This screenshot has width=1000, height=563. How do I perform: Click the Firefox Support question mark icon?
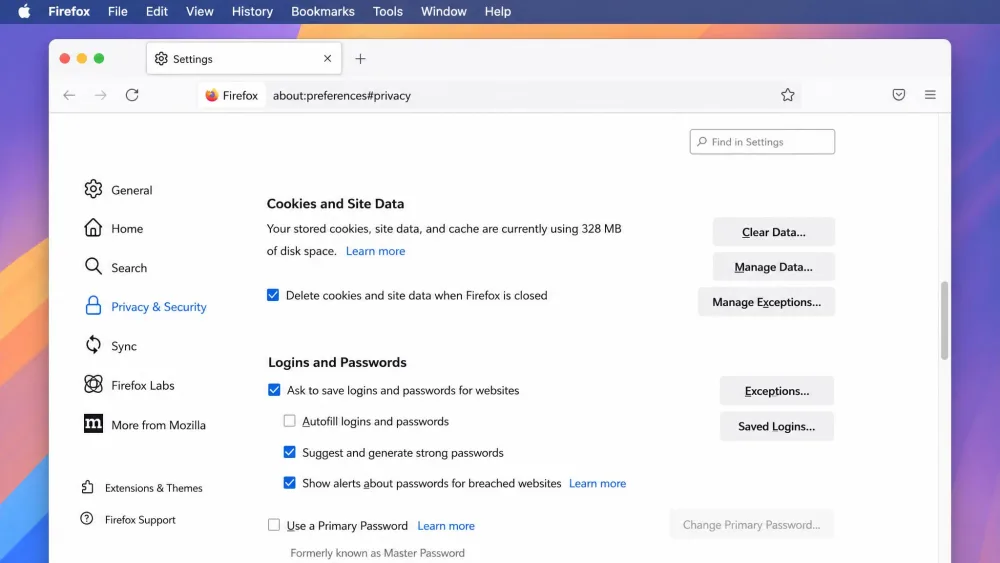(x=87, y=519)
